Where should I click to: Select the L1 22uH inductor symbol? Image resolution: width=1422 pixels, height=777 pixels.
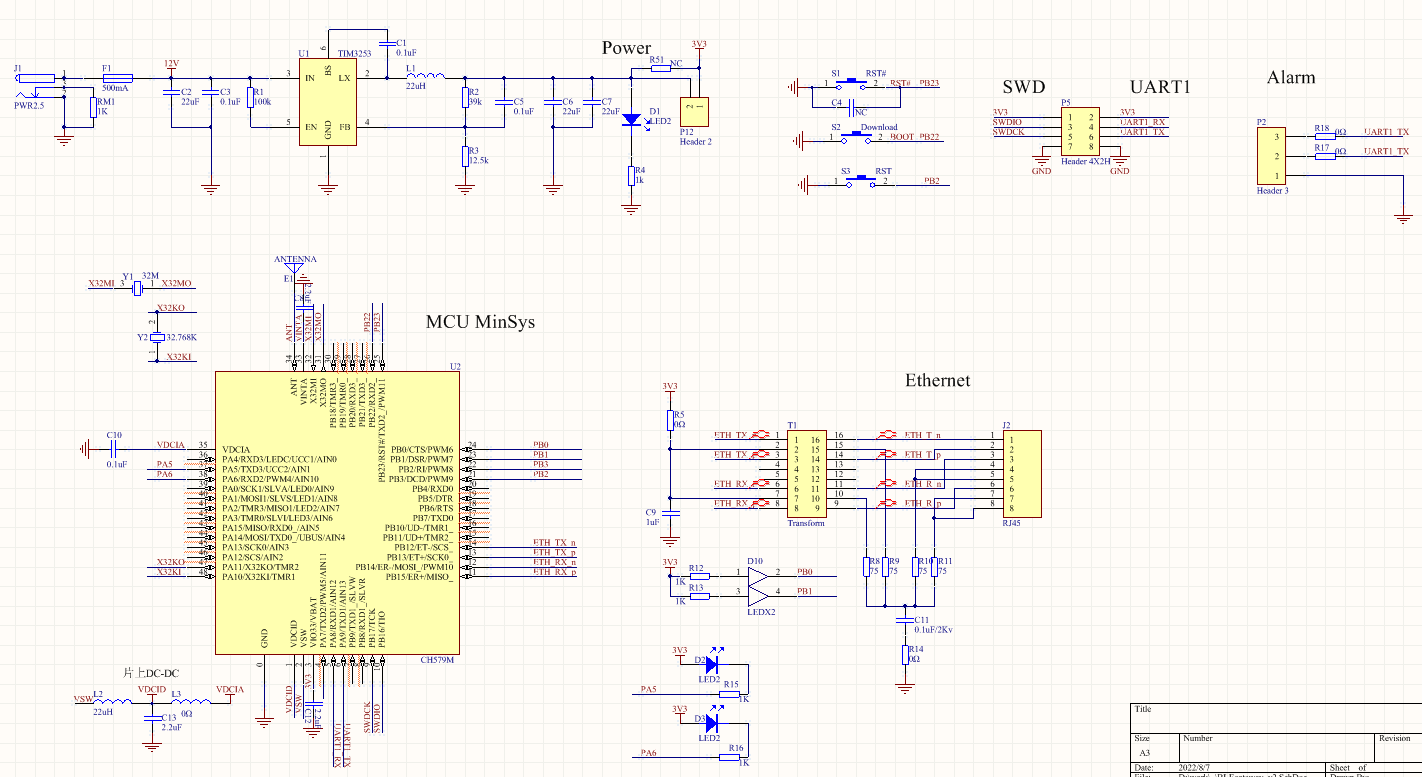pos(426,75)
